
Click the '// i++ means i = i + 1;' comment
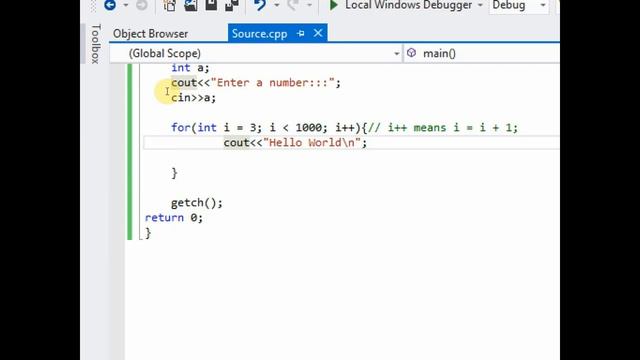(x=443, y=128)
